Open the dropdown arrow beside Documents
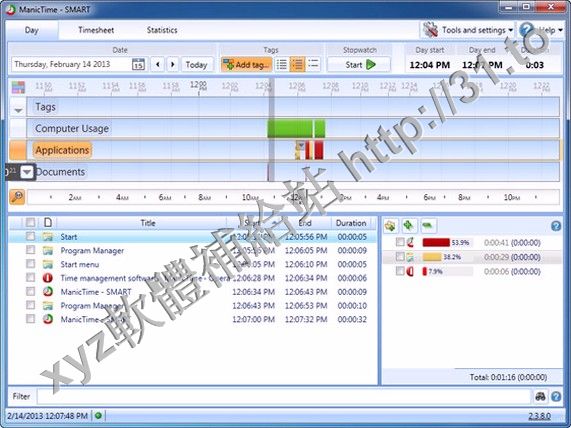Image resolution: width=571 pixels, height=428 pixels. click(27, 172)
